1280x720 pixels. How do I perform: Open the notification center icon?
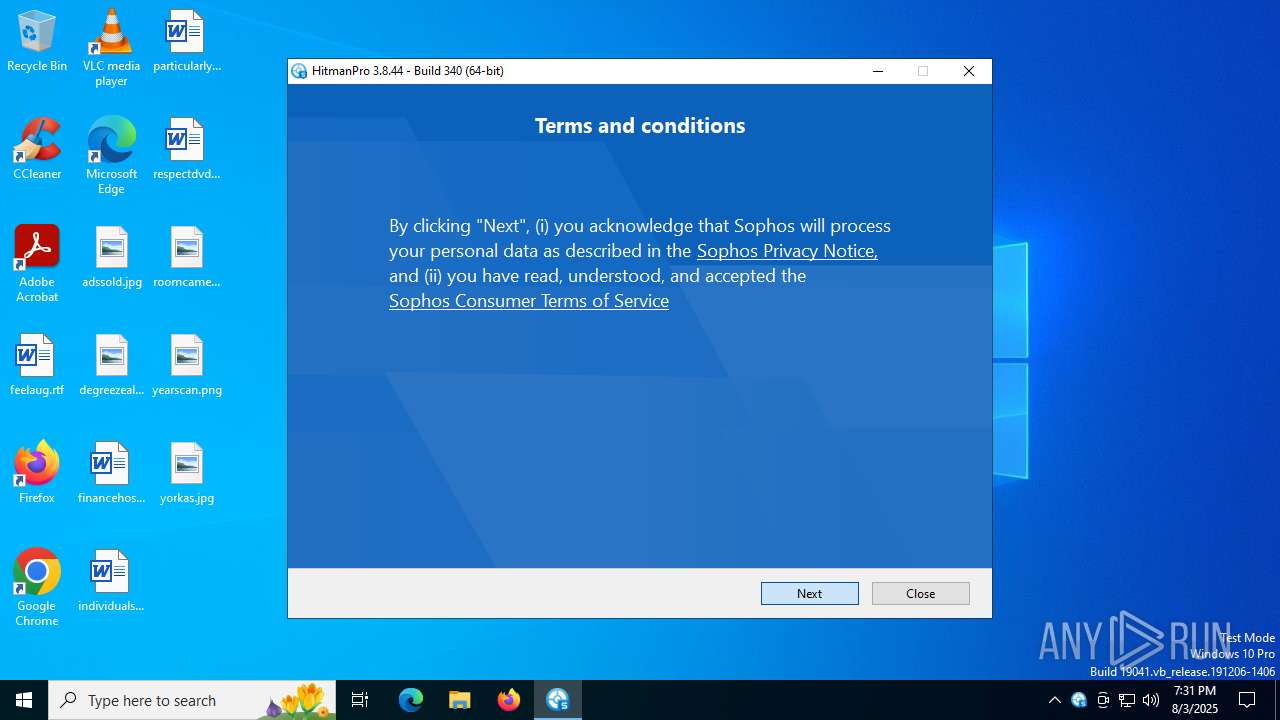tap(1247, 700)
